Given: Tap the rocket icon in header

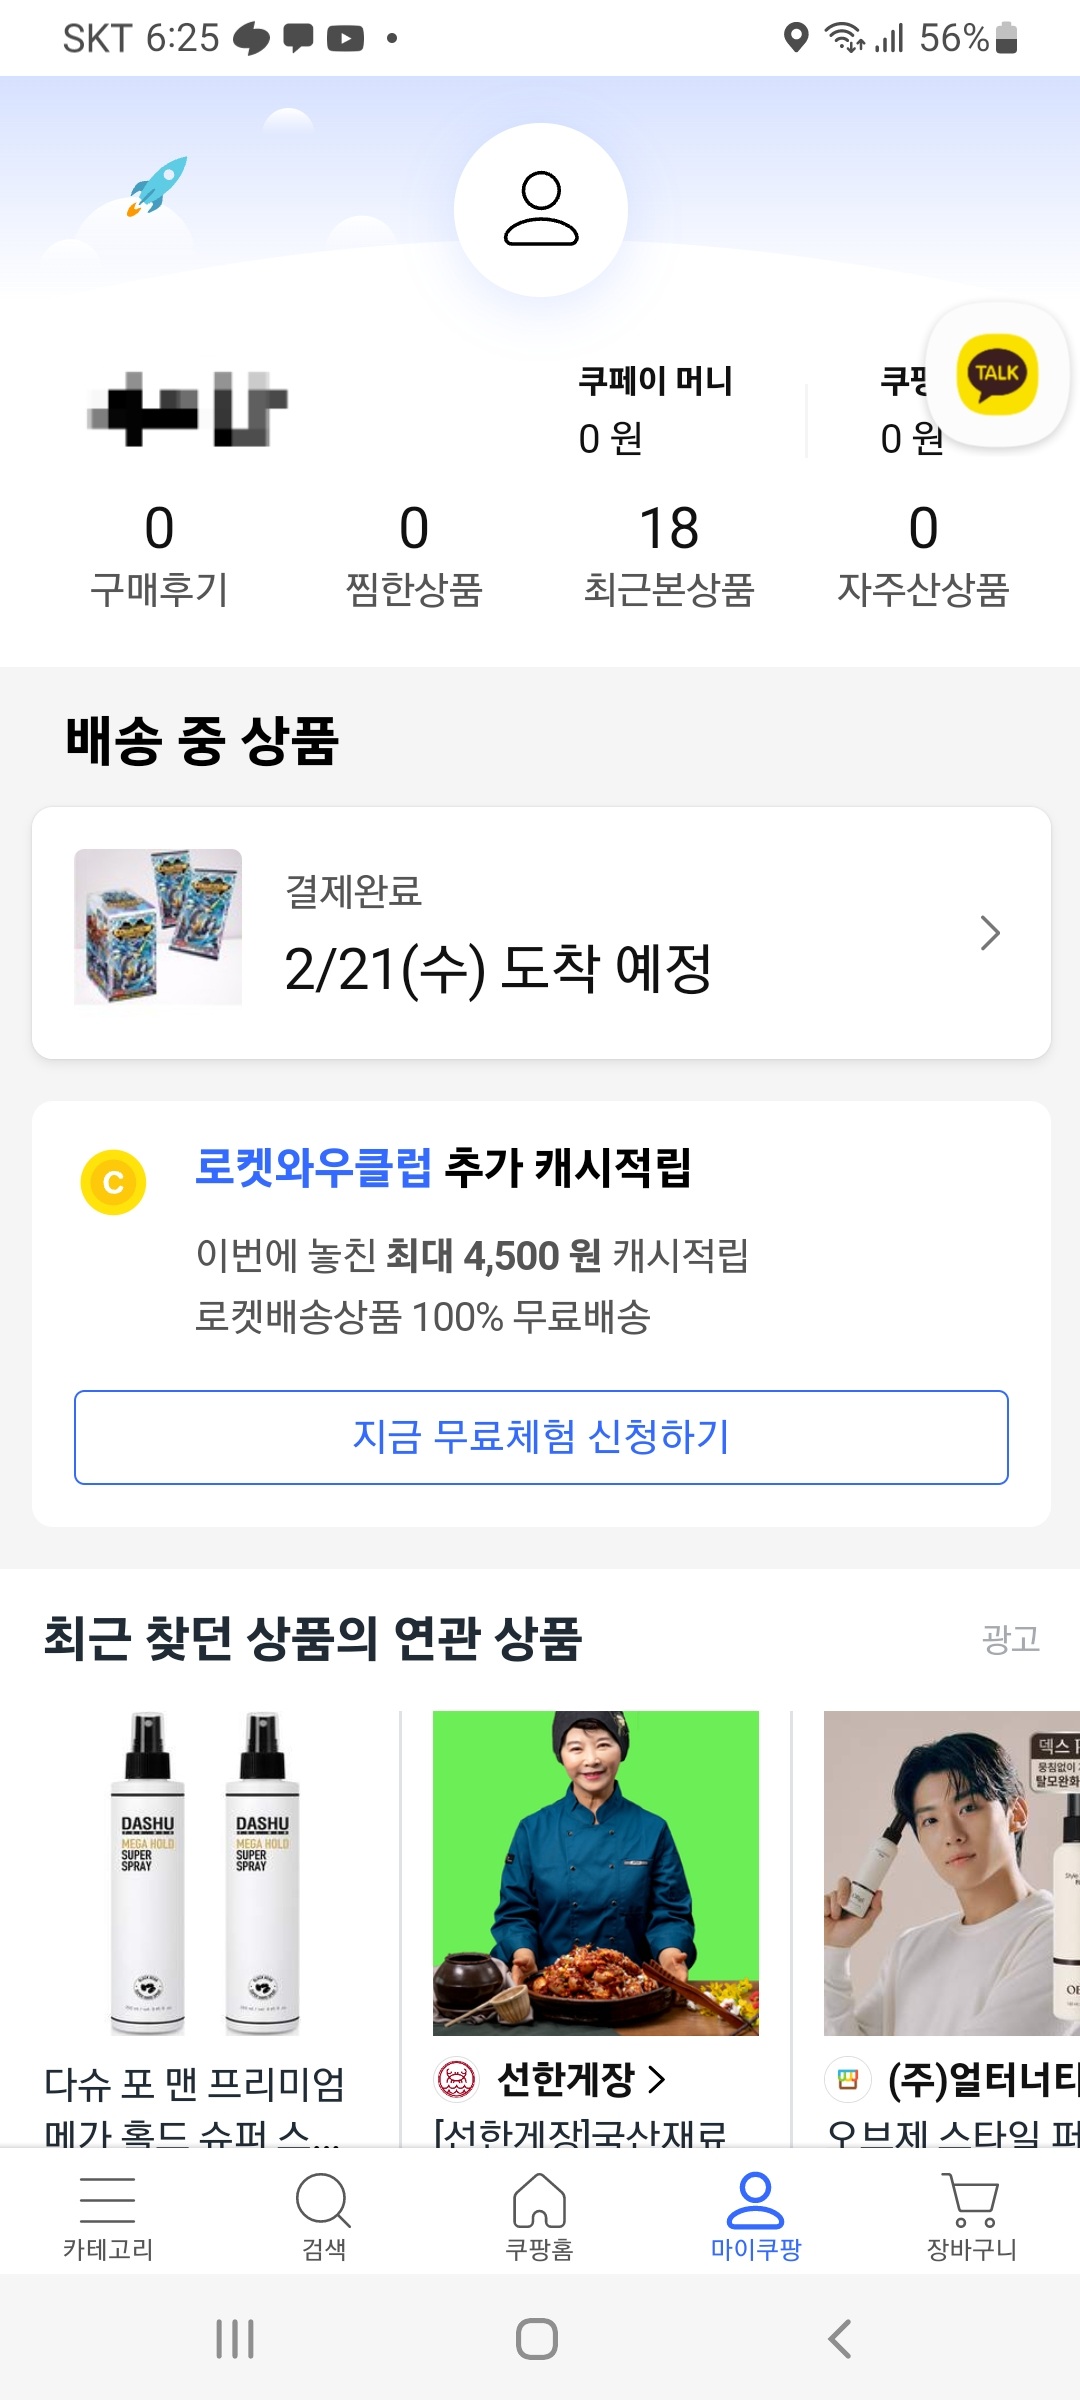Looking at the screenshot, I should [x=157, y=185].
